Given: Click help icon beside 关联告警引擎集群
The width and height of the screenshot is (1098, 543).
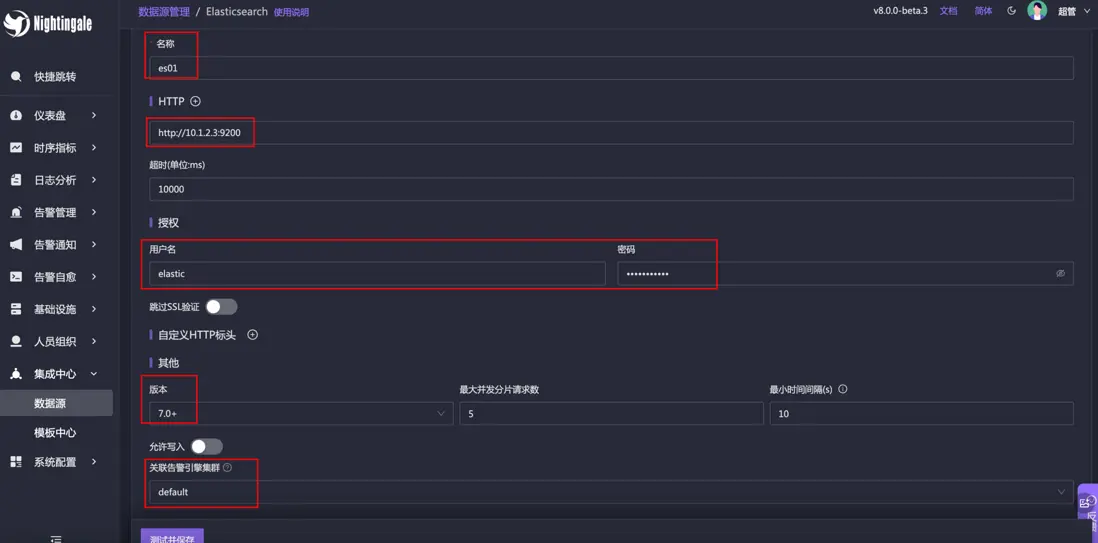Looking at the screenshot, I should coord(227,467).
